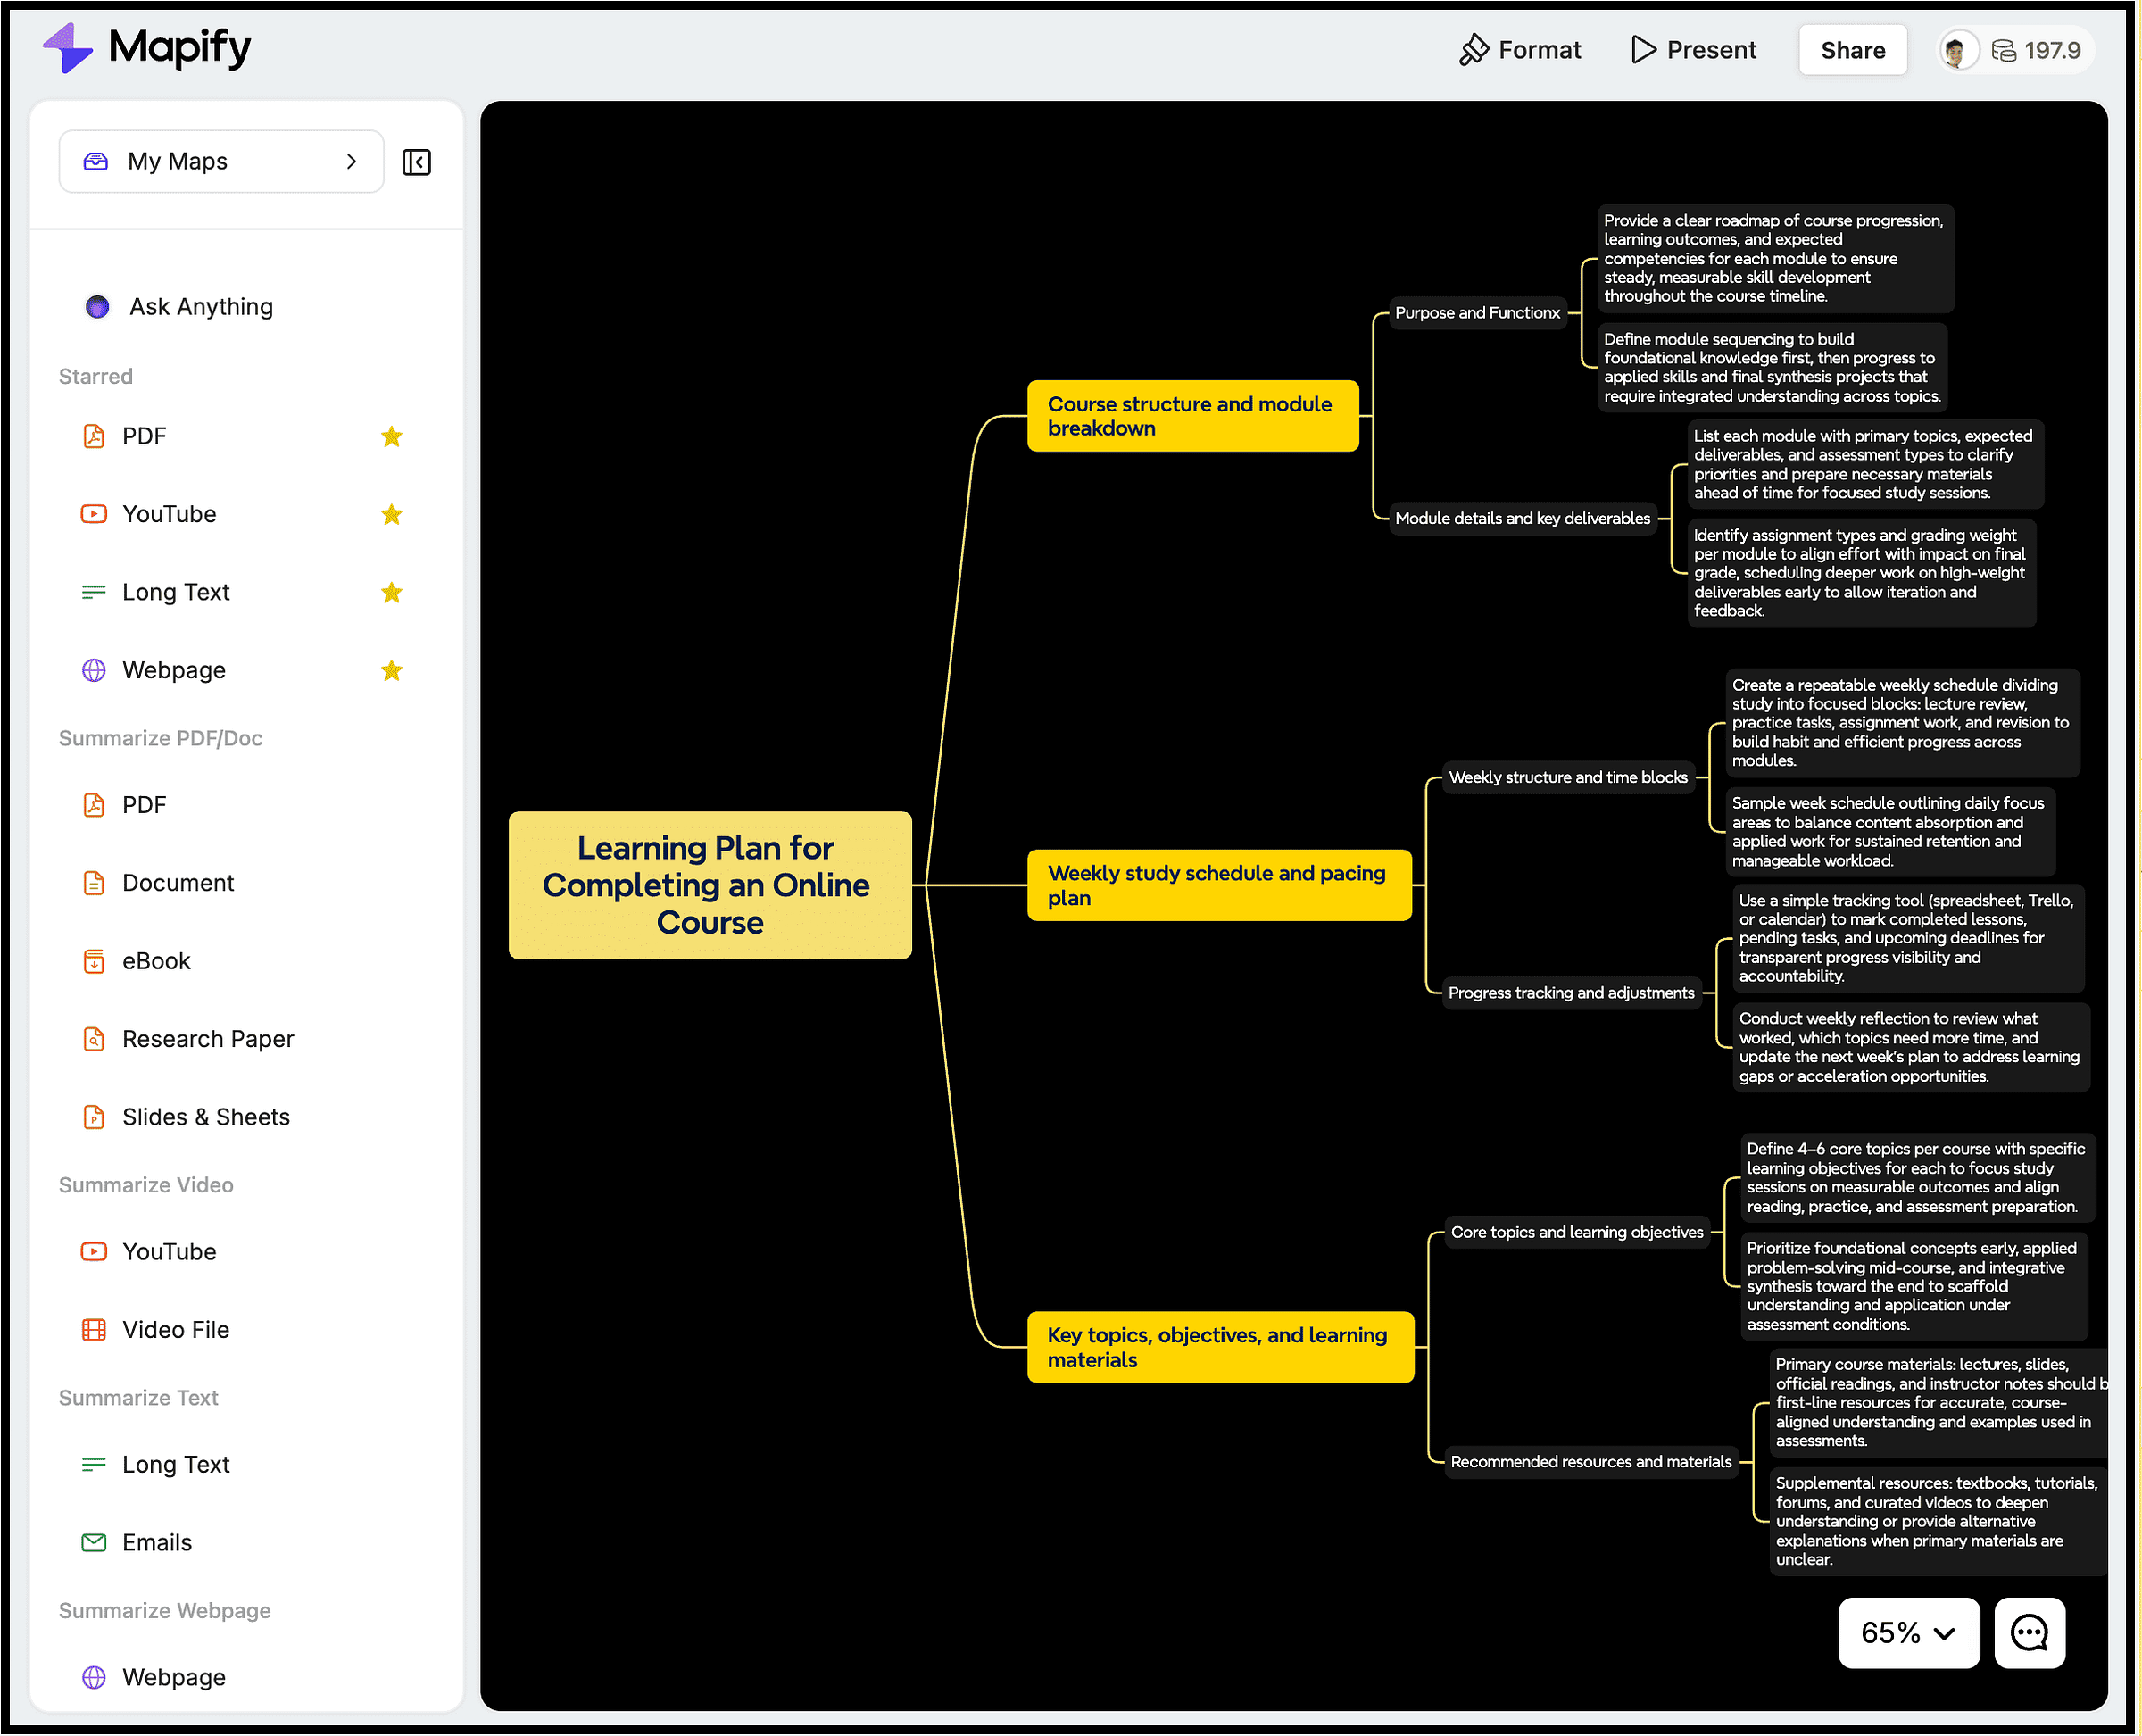Open Ask Anything assistant
Screen dimensions: 2142x1736
(200, 307)
